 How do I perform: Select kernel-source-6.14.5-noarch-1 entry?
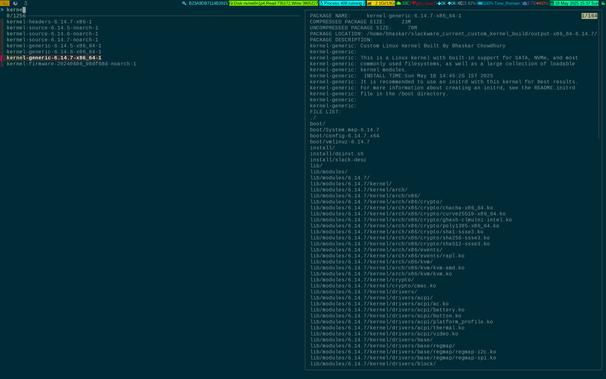52,28
